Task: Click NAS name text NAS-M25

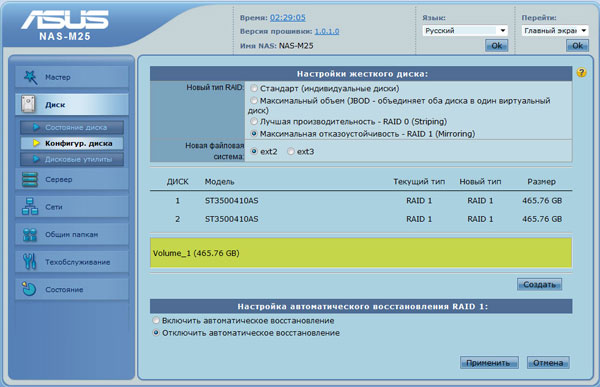Action: click(296, 46)
